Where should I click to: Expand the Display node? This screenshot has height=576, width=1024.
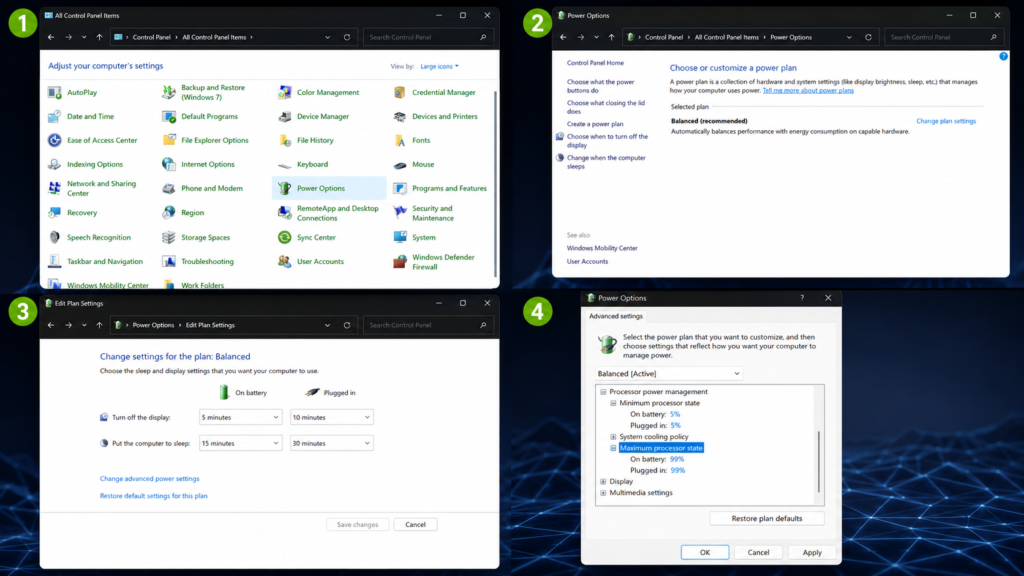[x=603, y=482]
